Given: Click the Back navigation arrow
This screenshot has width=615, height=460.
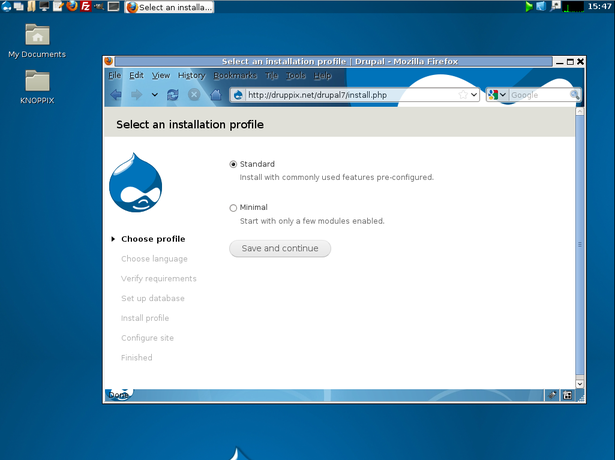Looking at the screenshot, I should (x=116, y=95).
